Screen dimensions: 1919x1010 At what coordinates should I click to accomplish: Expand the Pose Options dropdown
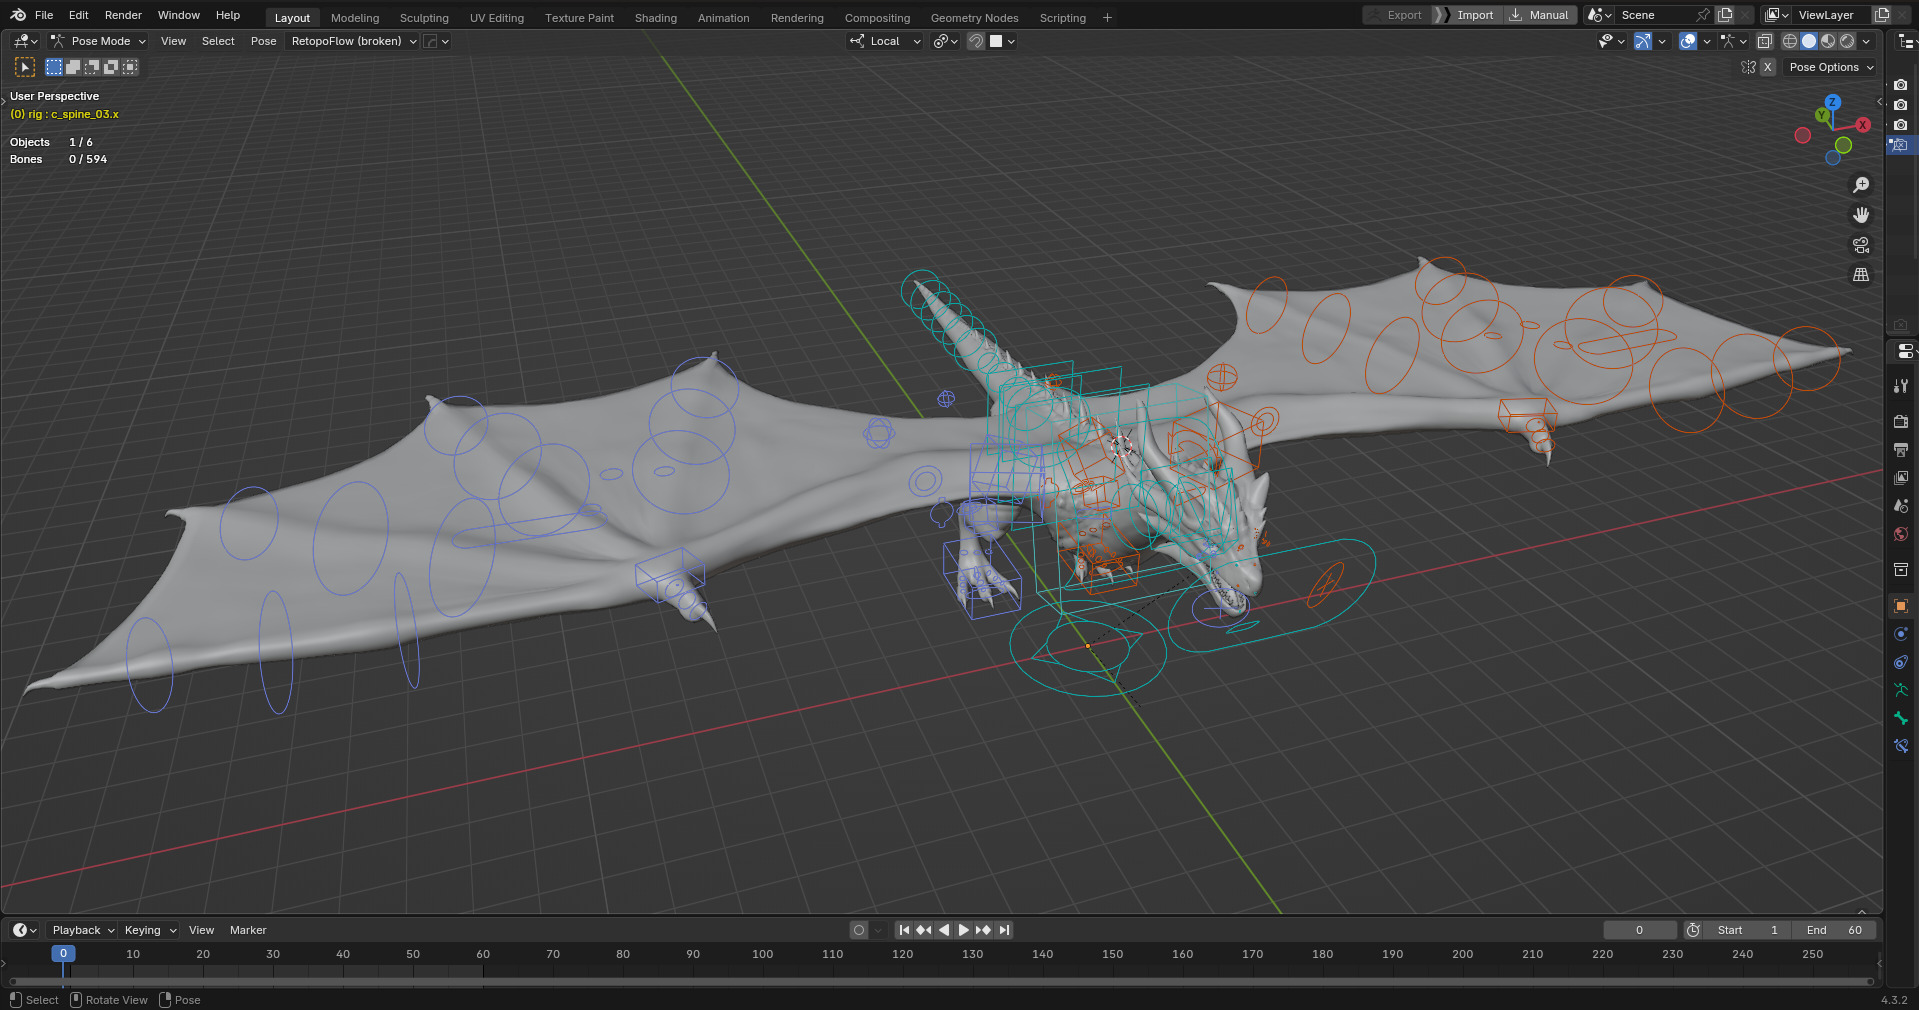point(1831,67)
